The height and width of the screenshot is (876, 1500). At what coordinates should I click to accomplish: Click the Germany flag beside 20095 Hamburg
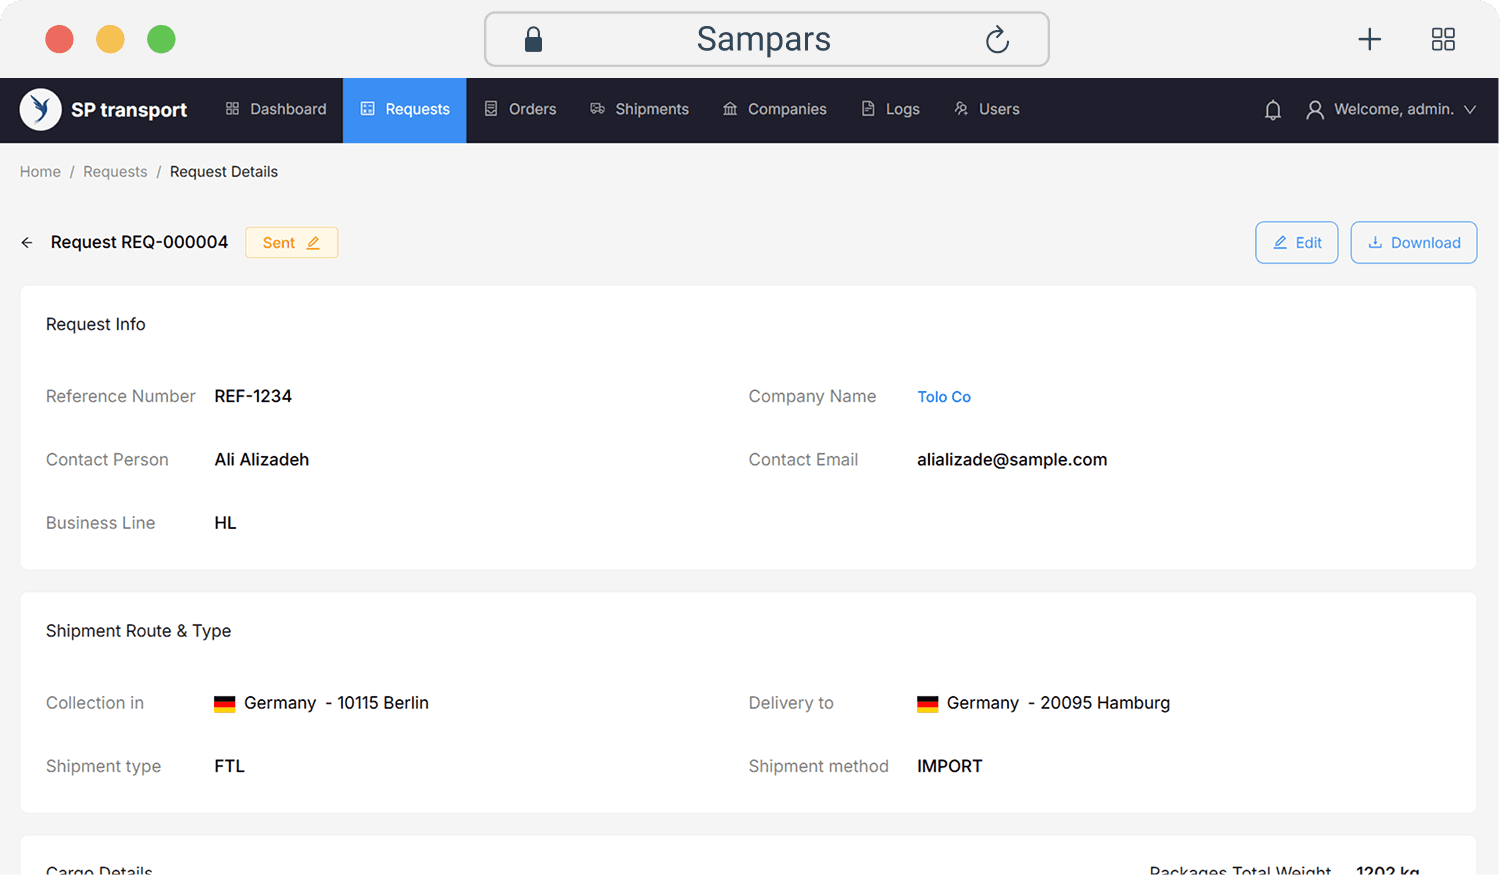928,704
